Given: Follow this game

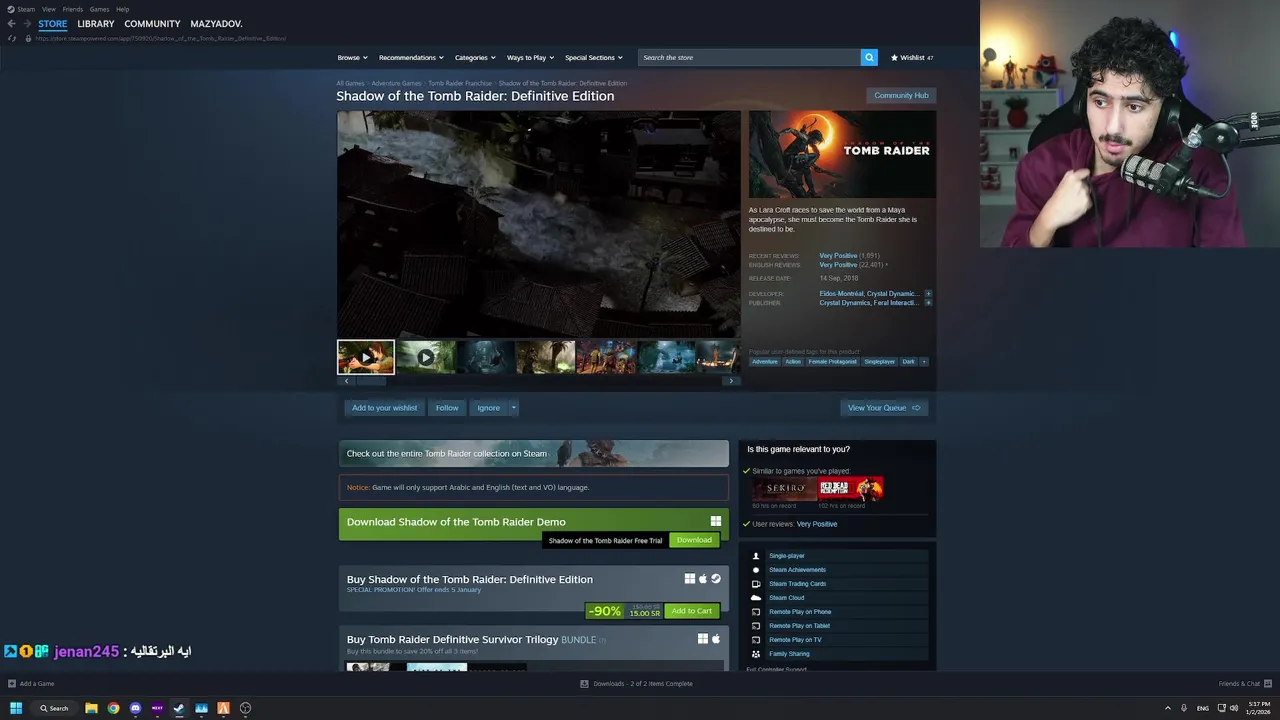Looking at the screenshot, I should pyautogui.click(x=447, y=408).
